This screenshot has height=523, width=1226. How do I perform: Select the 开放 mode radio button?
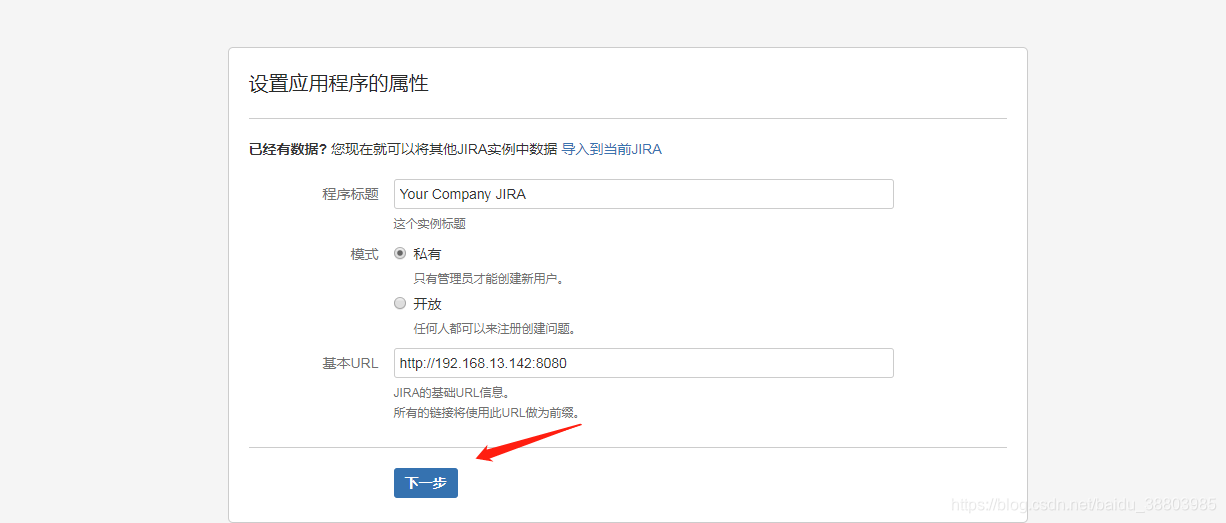(400, 303)
